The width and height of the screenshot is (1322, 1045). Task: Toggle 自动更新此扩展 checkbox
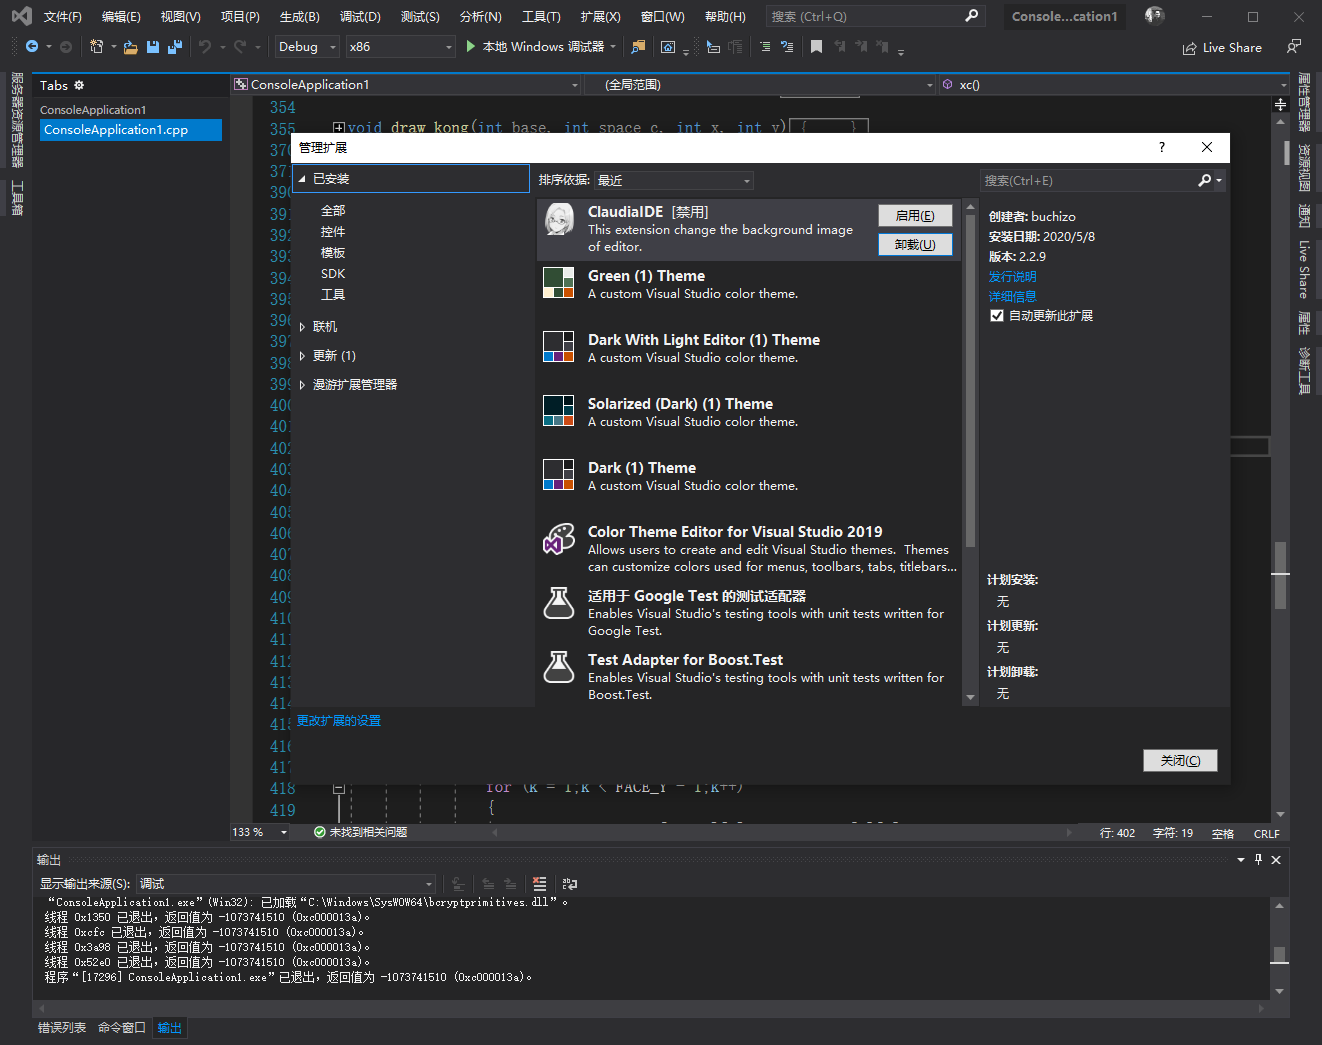[x=997, y=315]
